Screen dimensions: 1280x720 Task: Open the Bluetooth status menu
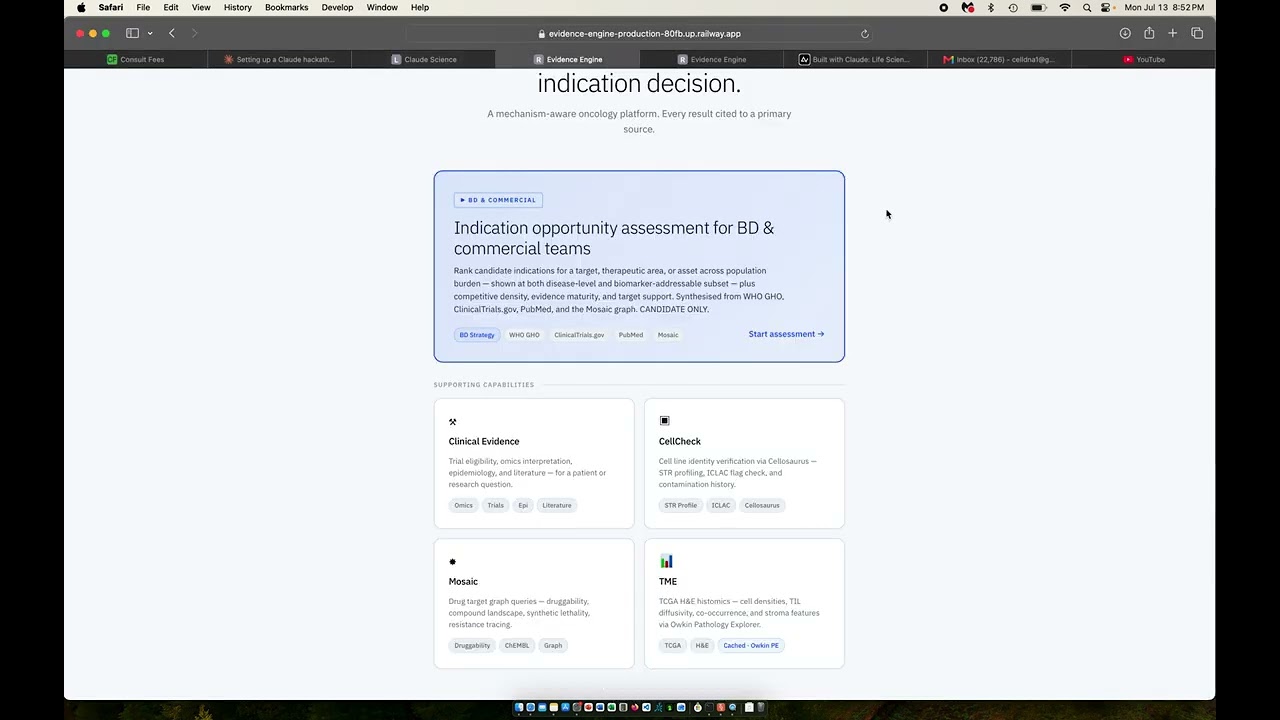pyautogui.click(x=991, y=8)
